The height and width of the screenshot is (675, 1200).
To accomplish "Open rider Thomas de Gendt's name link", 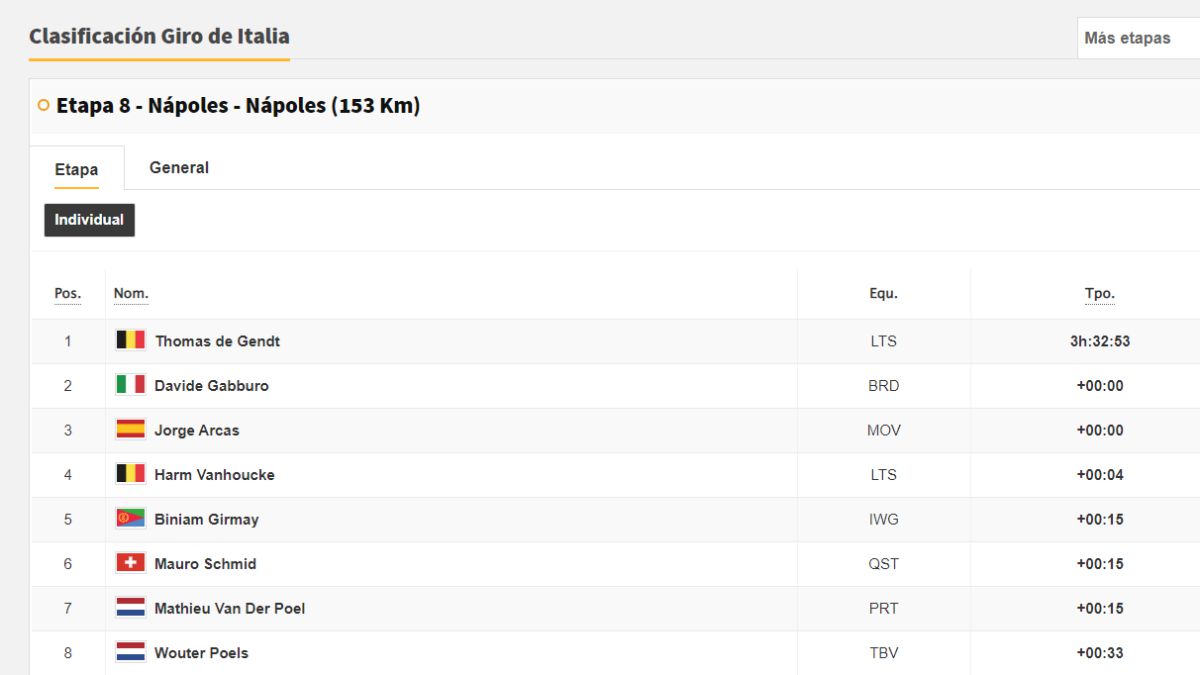I will [217, 341].
